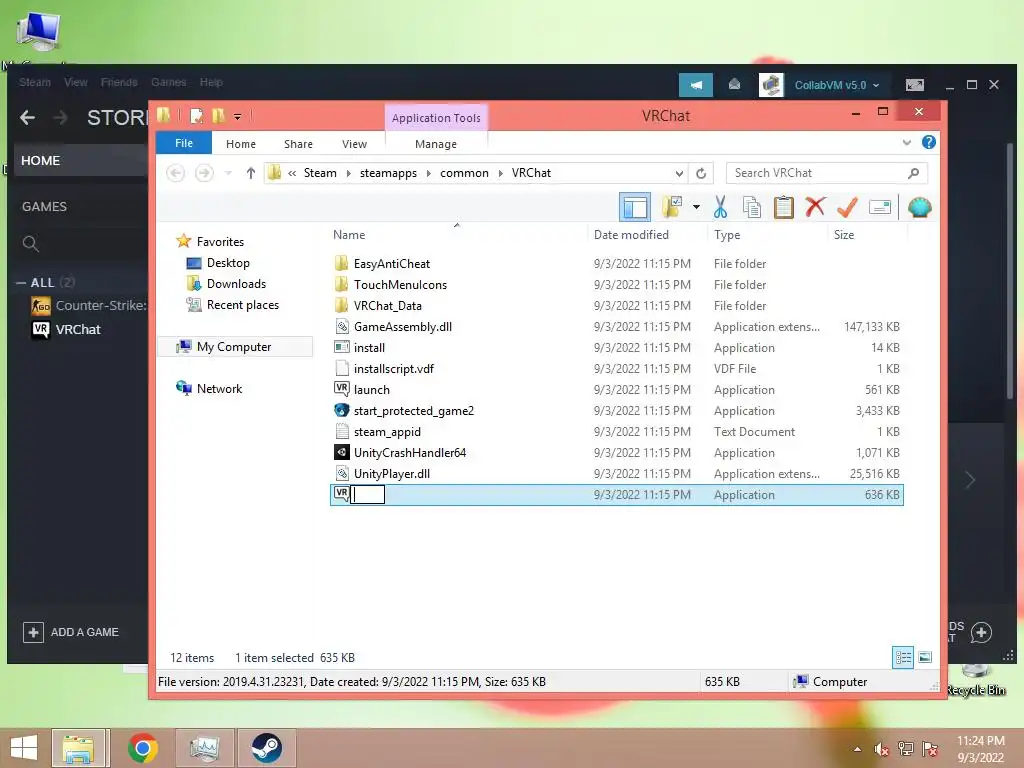Click the Forward navigation arrow in Explorer
This screenshot has height=768, width=1024.
point(204,173)
